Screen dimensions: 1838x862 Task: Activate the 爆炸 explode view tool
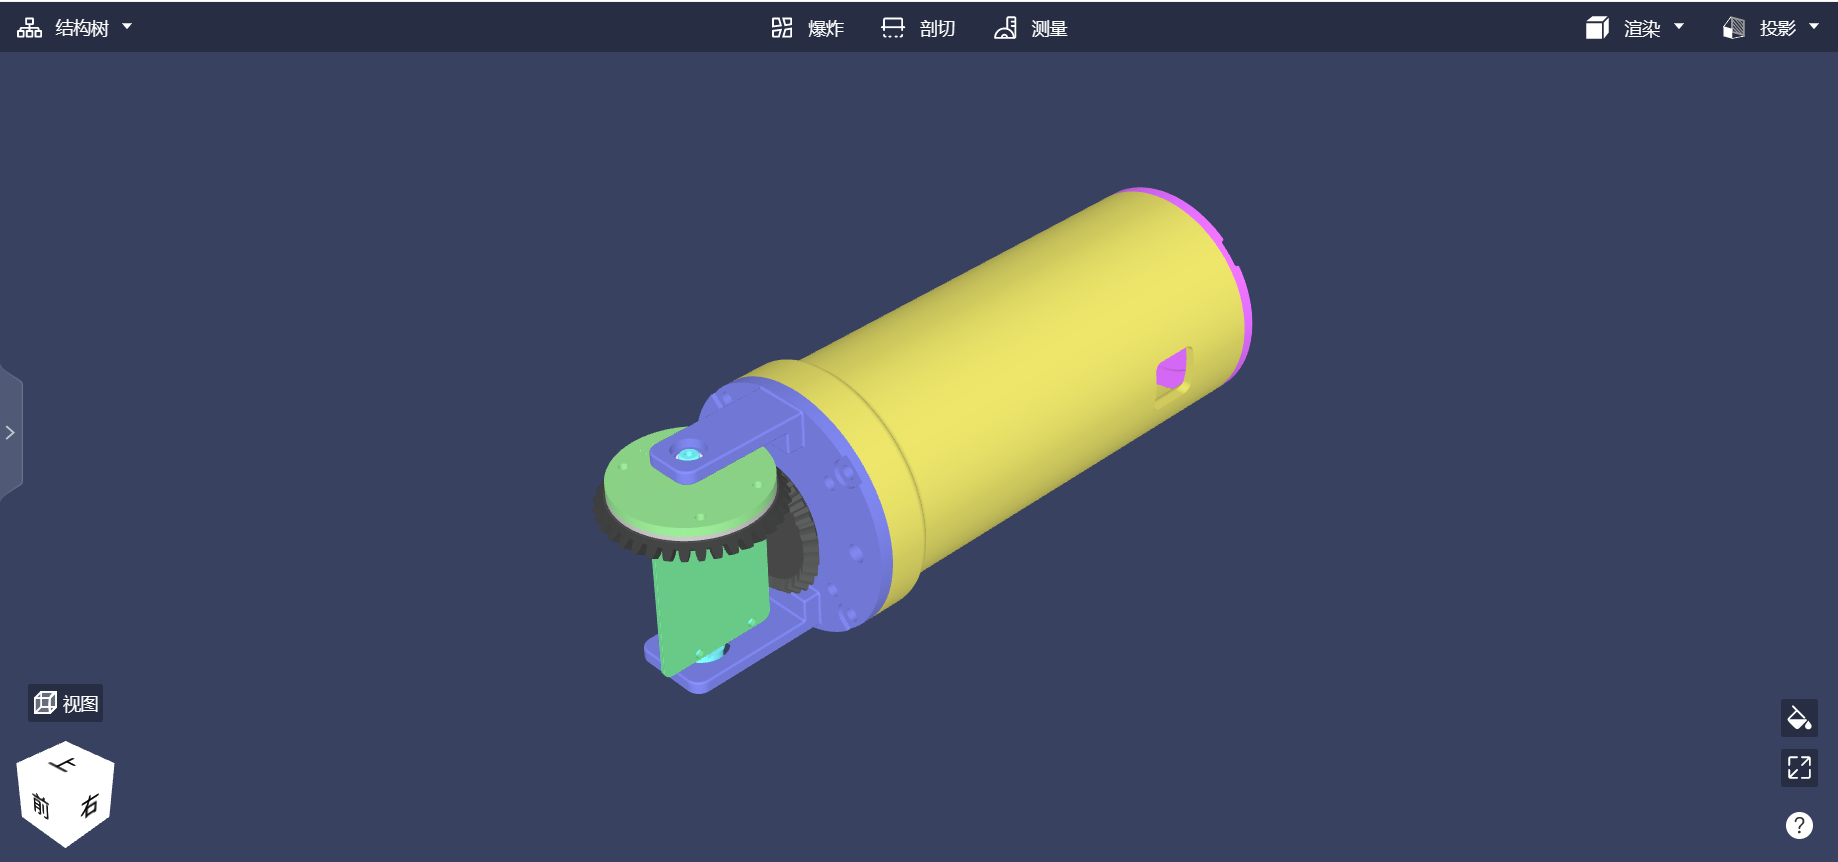tap(808, 28)
